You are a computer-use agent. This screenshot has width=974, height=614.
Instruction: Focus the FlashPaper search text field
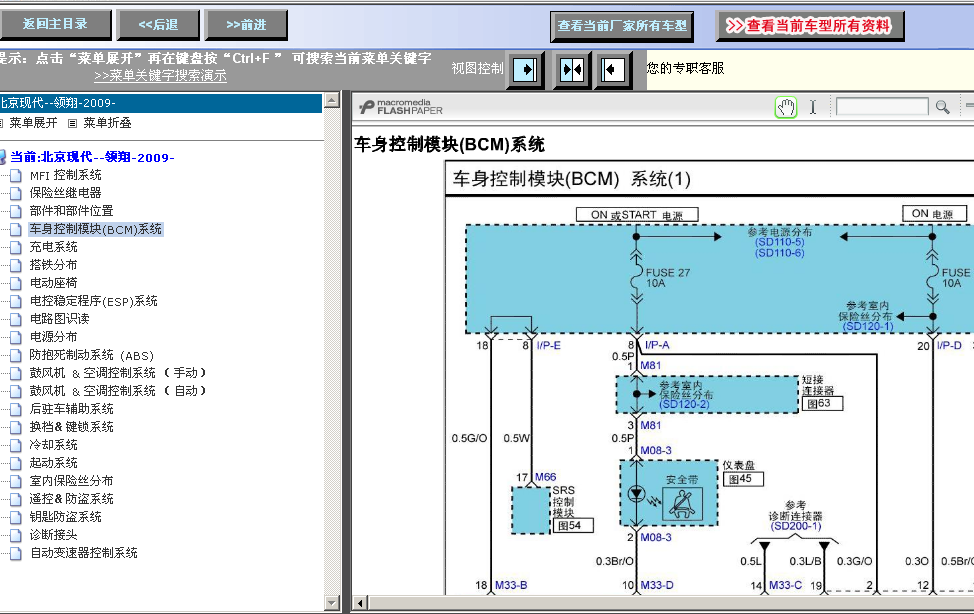(882, 107)
